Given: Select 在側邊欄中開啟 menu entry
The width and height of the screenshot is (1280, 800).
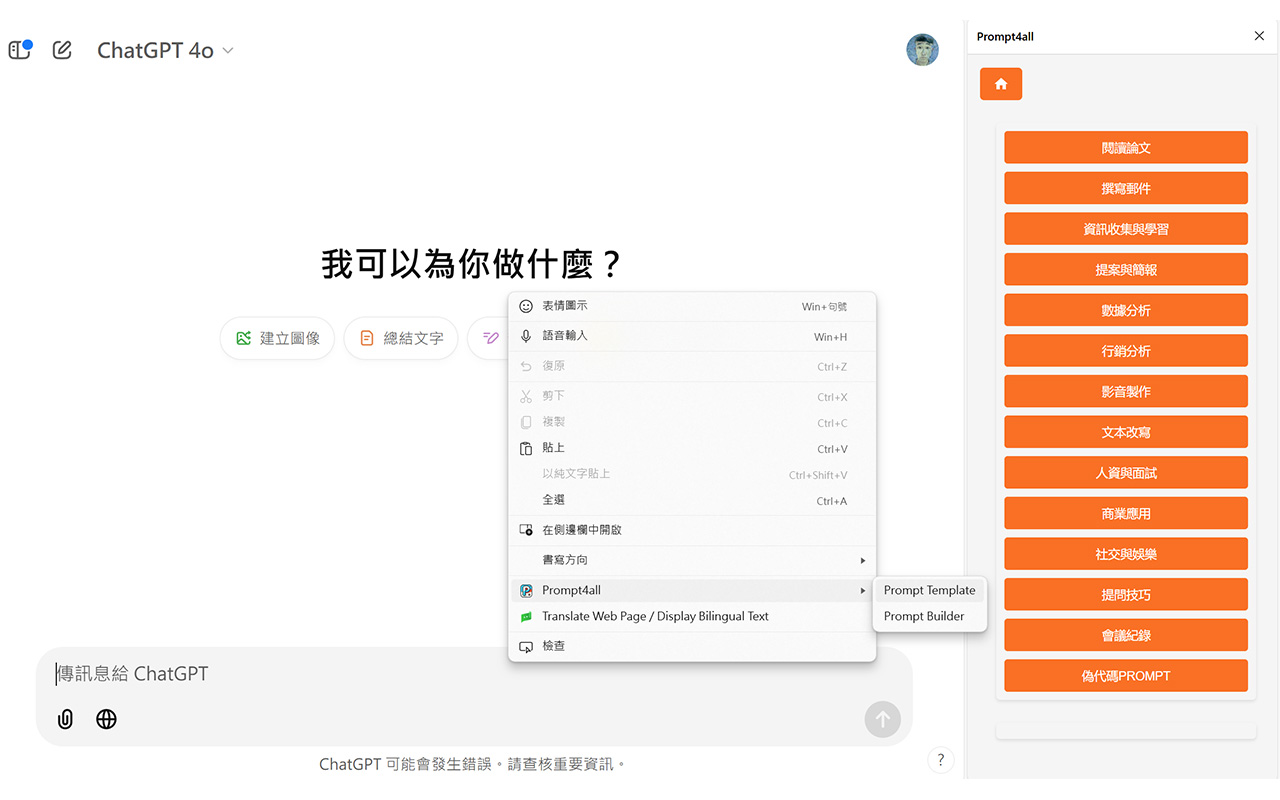Looking at the screenshot, I should tap(692, 530).
